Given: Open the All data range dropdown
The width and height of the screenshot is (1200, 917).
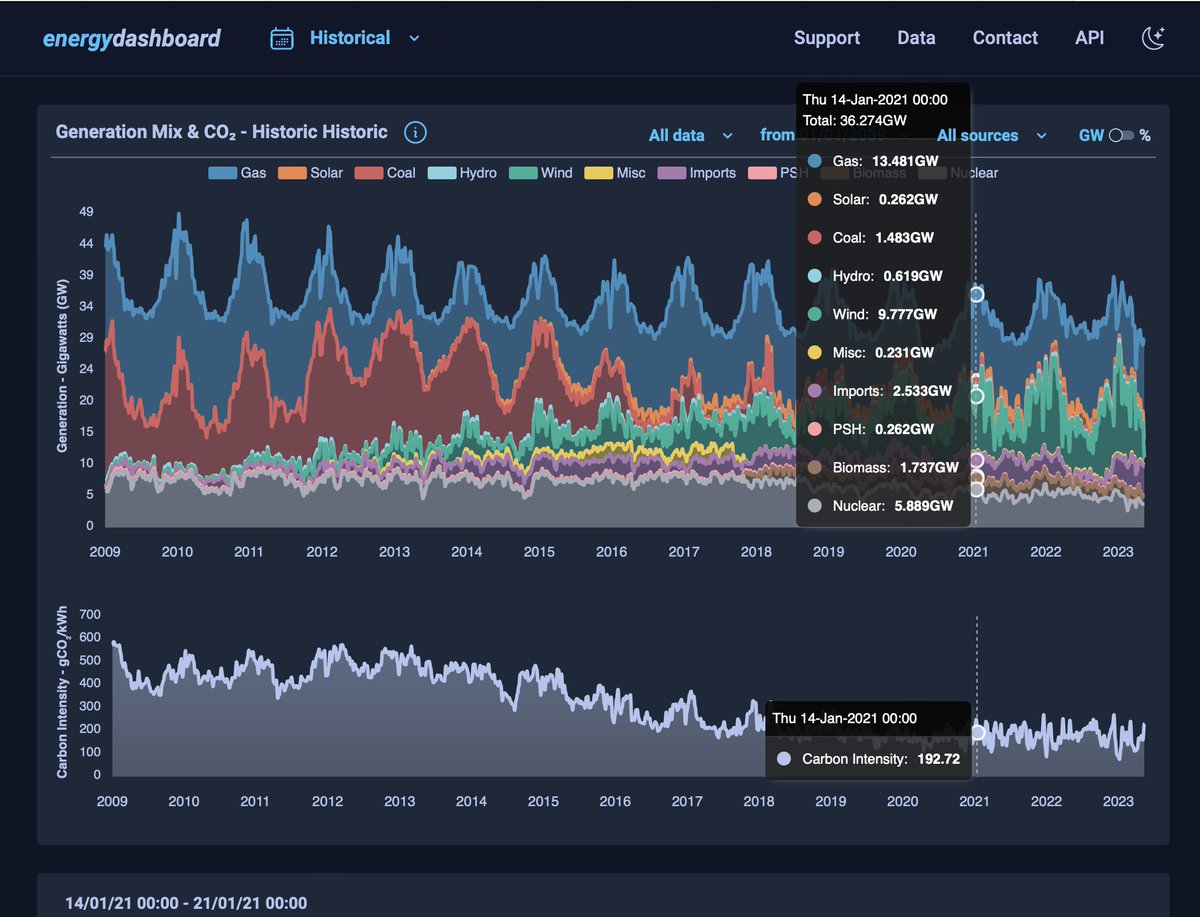Looking at the screenshot, I should [691, 135].
